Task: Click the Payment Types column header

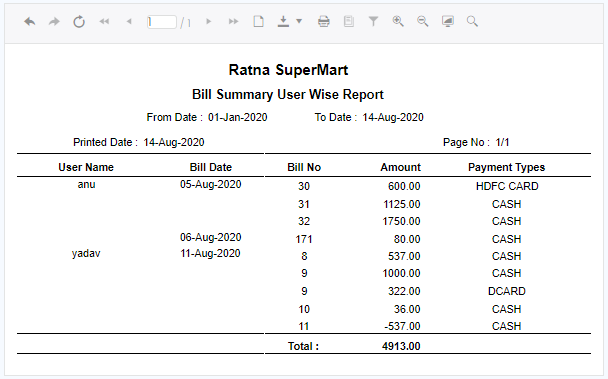Action: point(506,167)
